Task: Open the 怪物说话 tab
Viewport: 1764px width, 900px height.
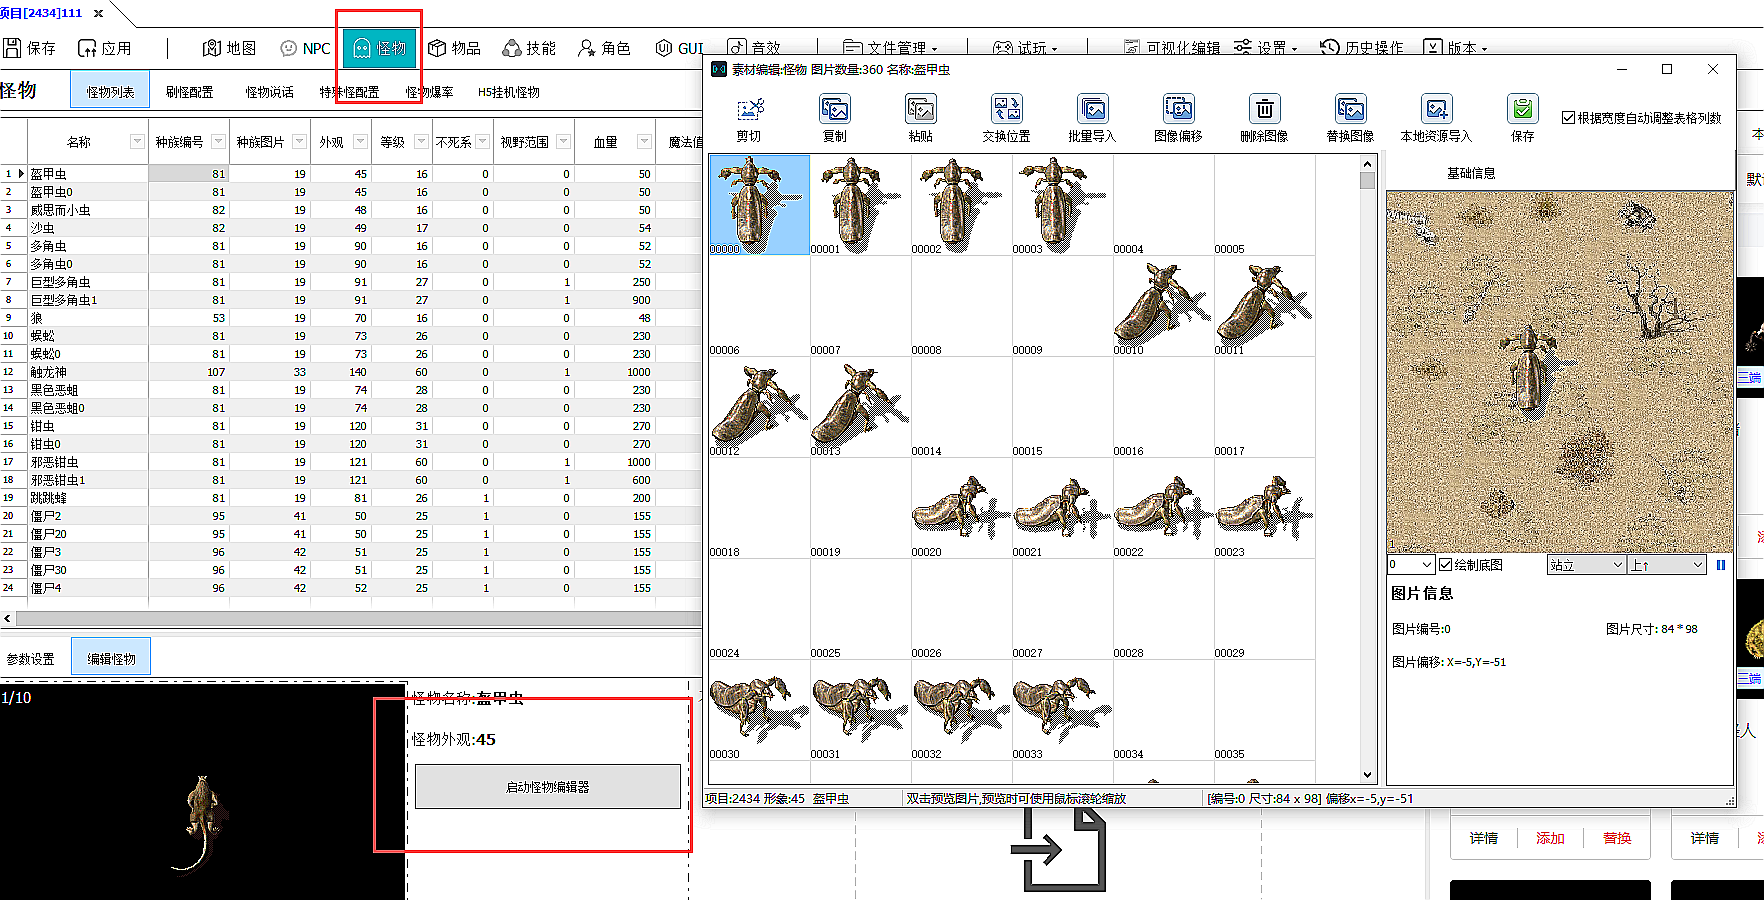Action: pos(270,92)
